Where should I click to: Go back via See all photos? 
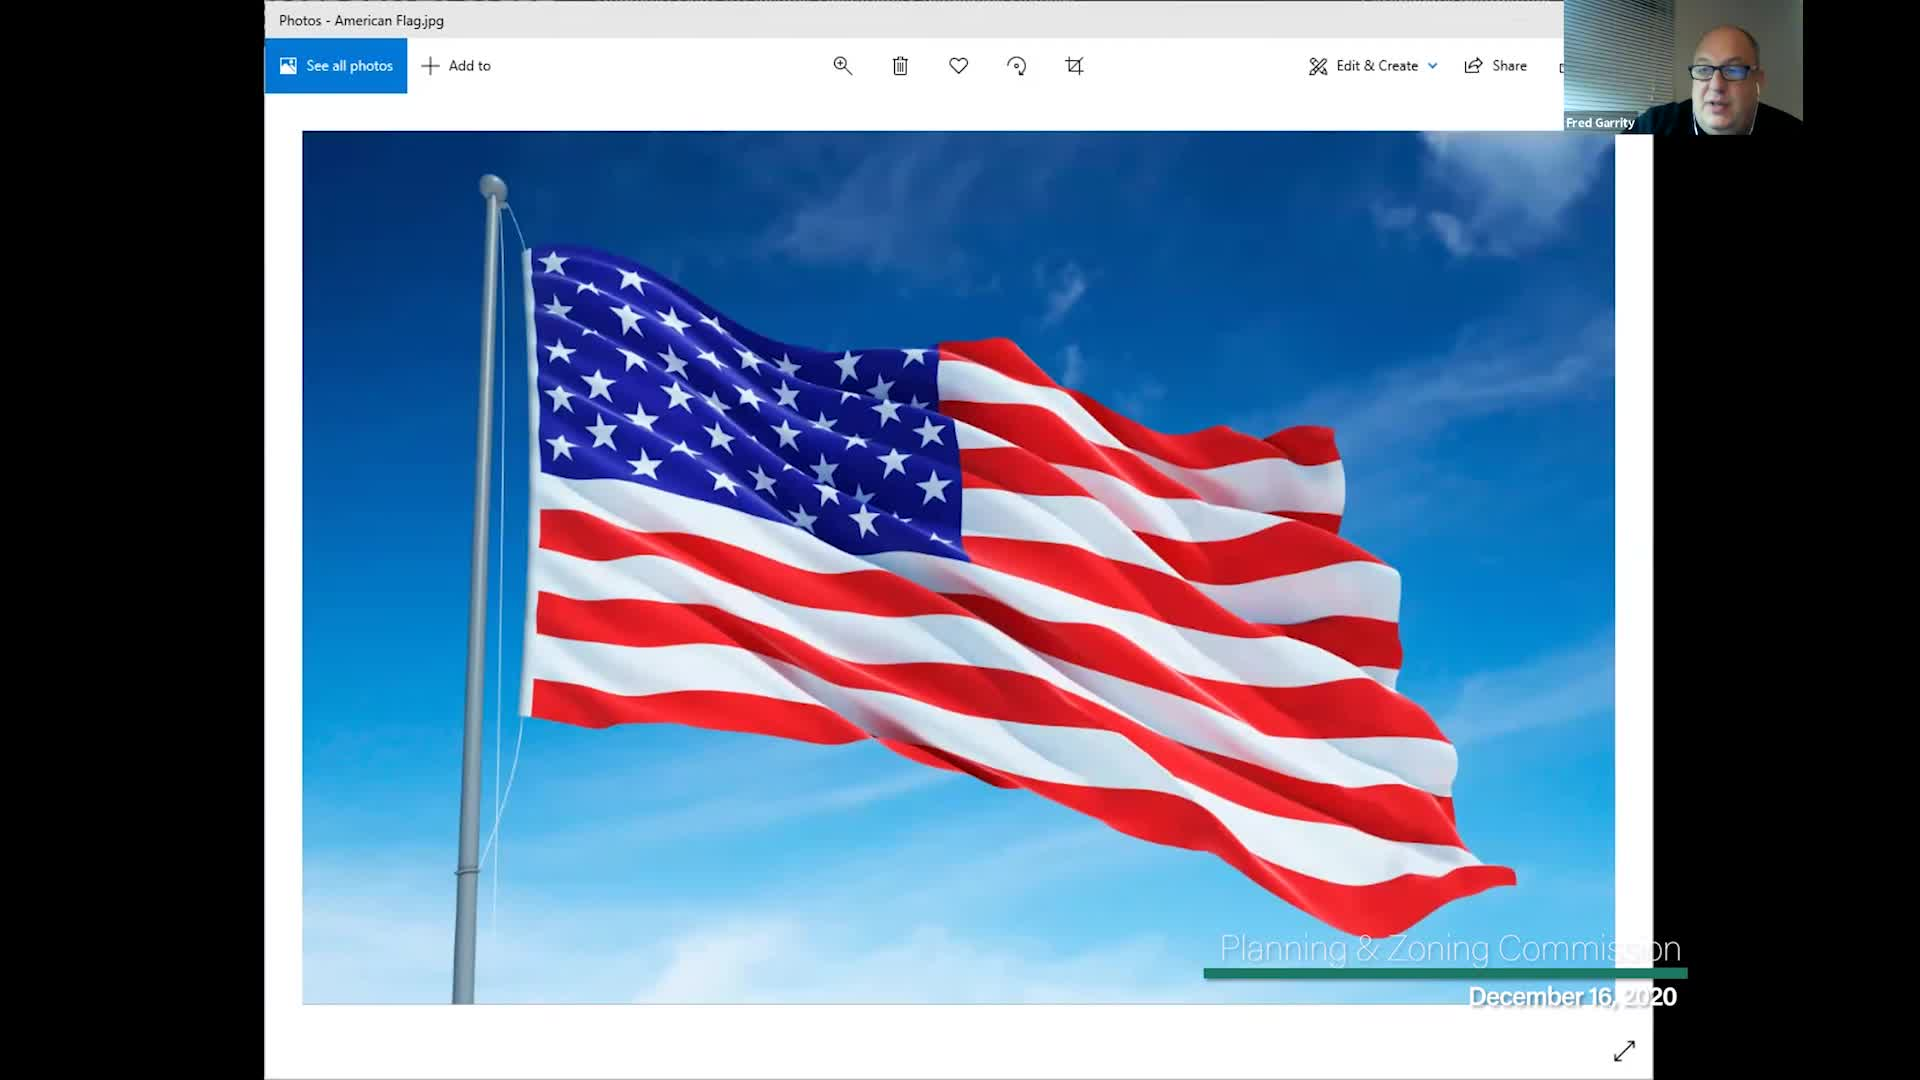point(336,66)
